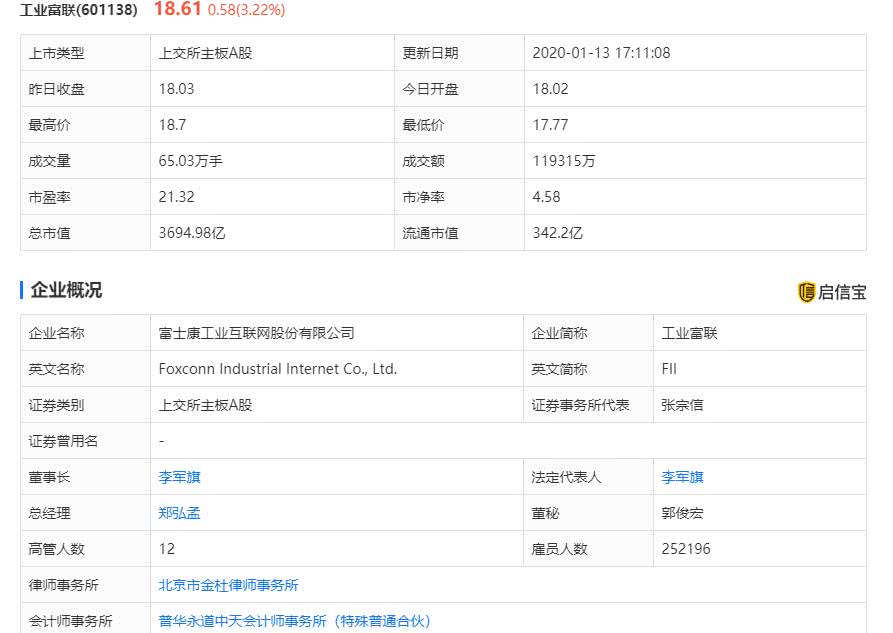Open the 普华永道中天会计师事务所 accounting firm link
The height and width of the screenshot is (633, 893).
click(x=294, y=621)
